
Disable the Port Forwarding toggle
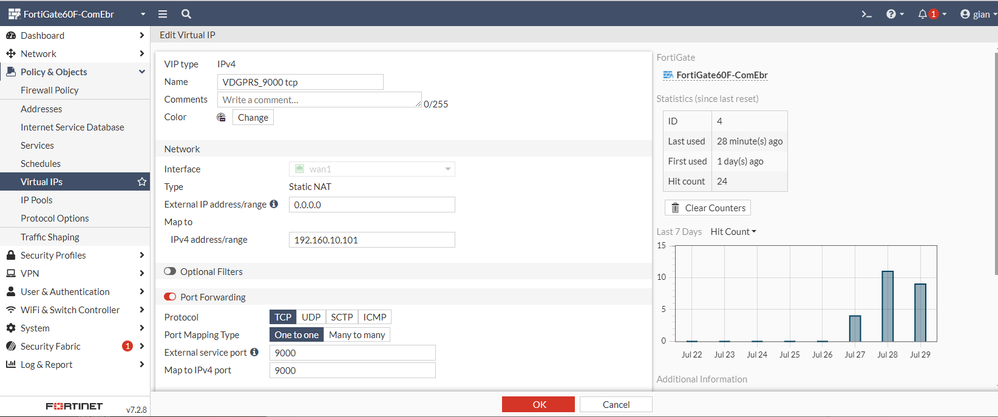click(170, 297)
